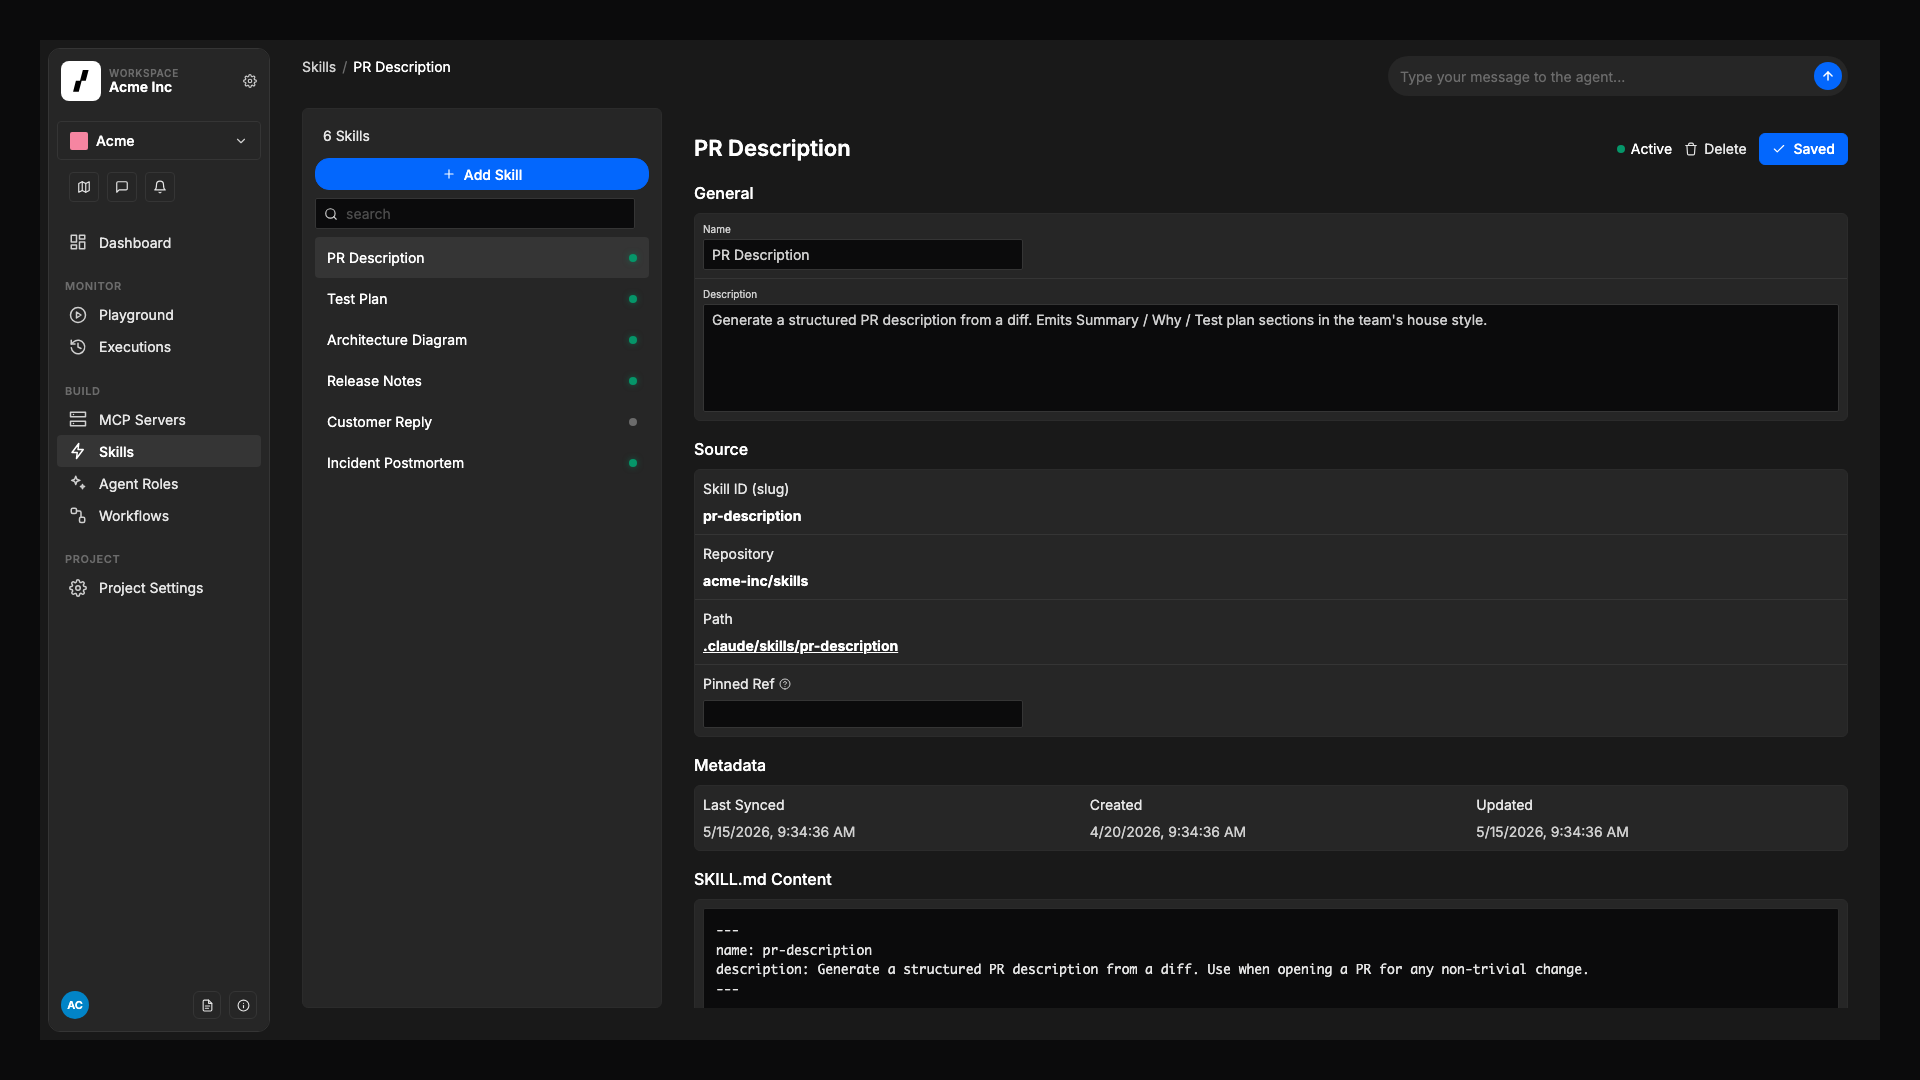Image resolution: width=1920 pixels, height=1080 pixels.
Task: Open the document icon in sidebar footer
Action: (207, 1005)
